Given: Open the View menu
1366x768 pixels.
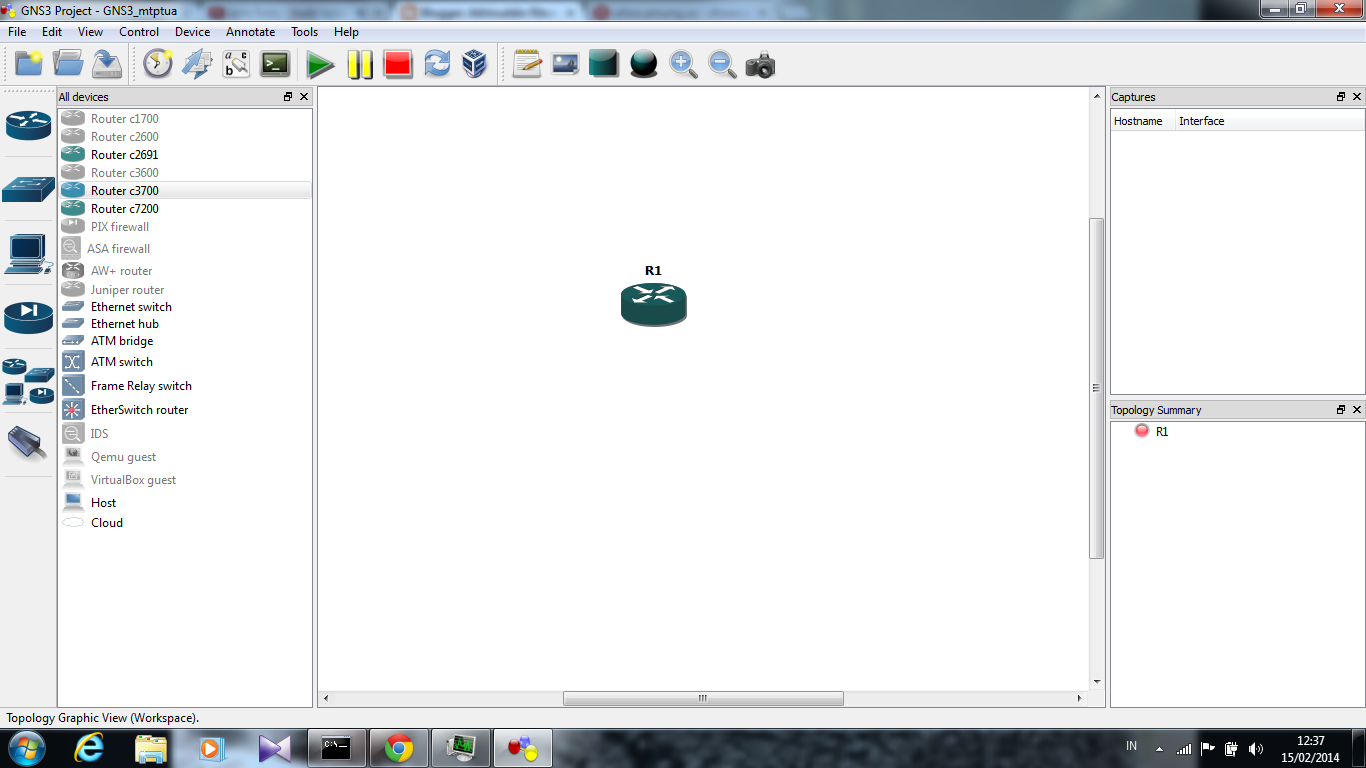Looking at the screenshot, I should click(x=90, y=32).
